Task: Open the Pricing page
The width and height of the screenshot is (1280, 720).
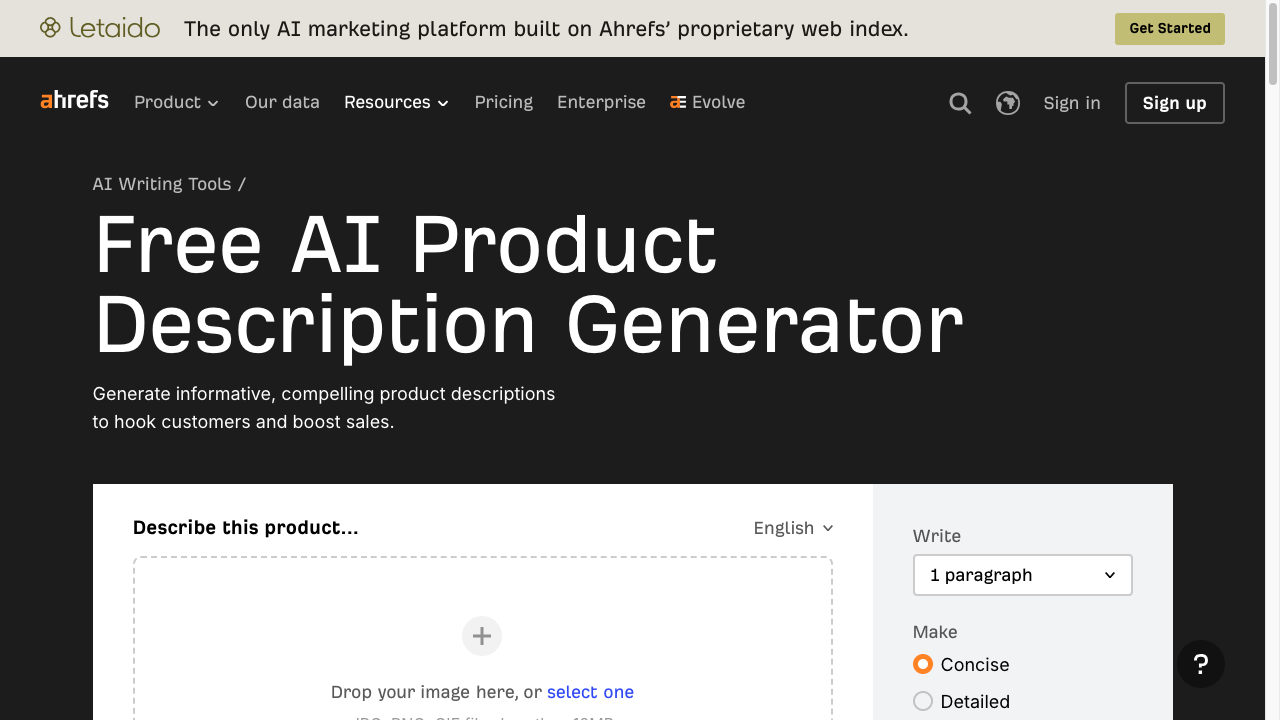Action: coord(504,102)
